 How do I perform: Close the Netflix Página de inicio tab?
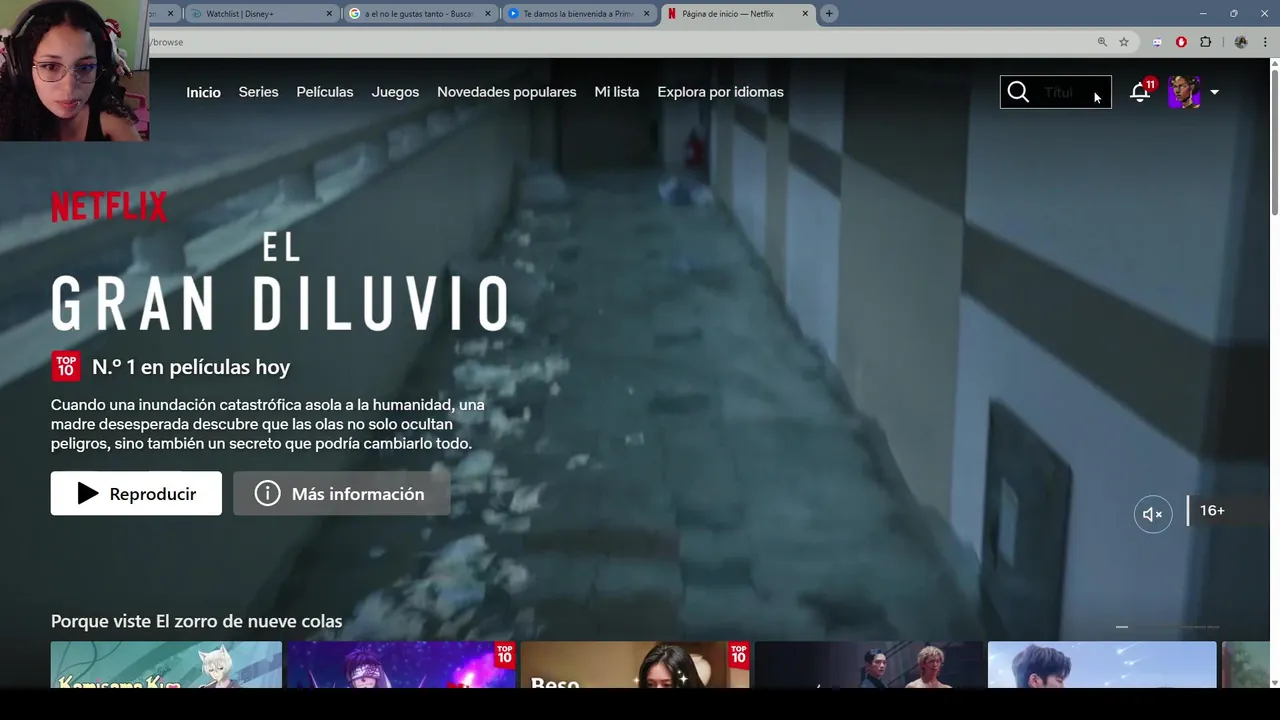[x=805, y=14]
